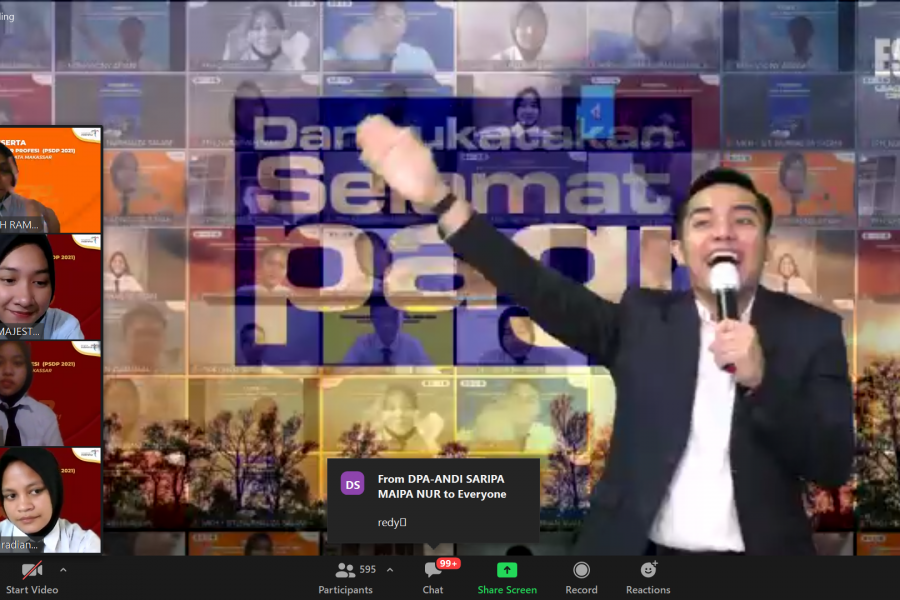This screenshot has height=600, width=900.
Task: Open the Participants panel icon
Action: point(346,570)
